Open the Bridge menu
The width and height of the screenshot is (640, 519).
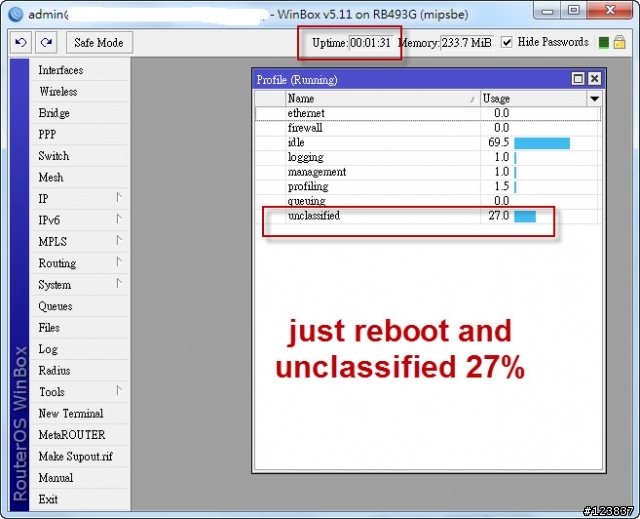pyautogui.click(x=80, y=113)
